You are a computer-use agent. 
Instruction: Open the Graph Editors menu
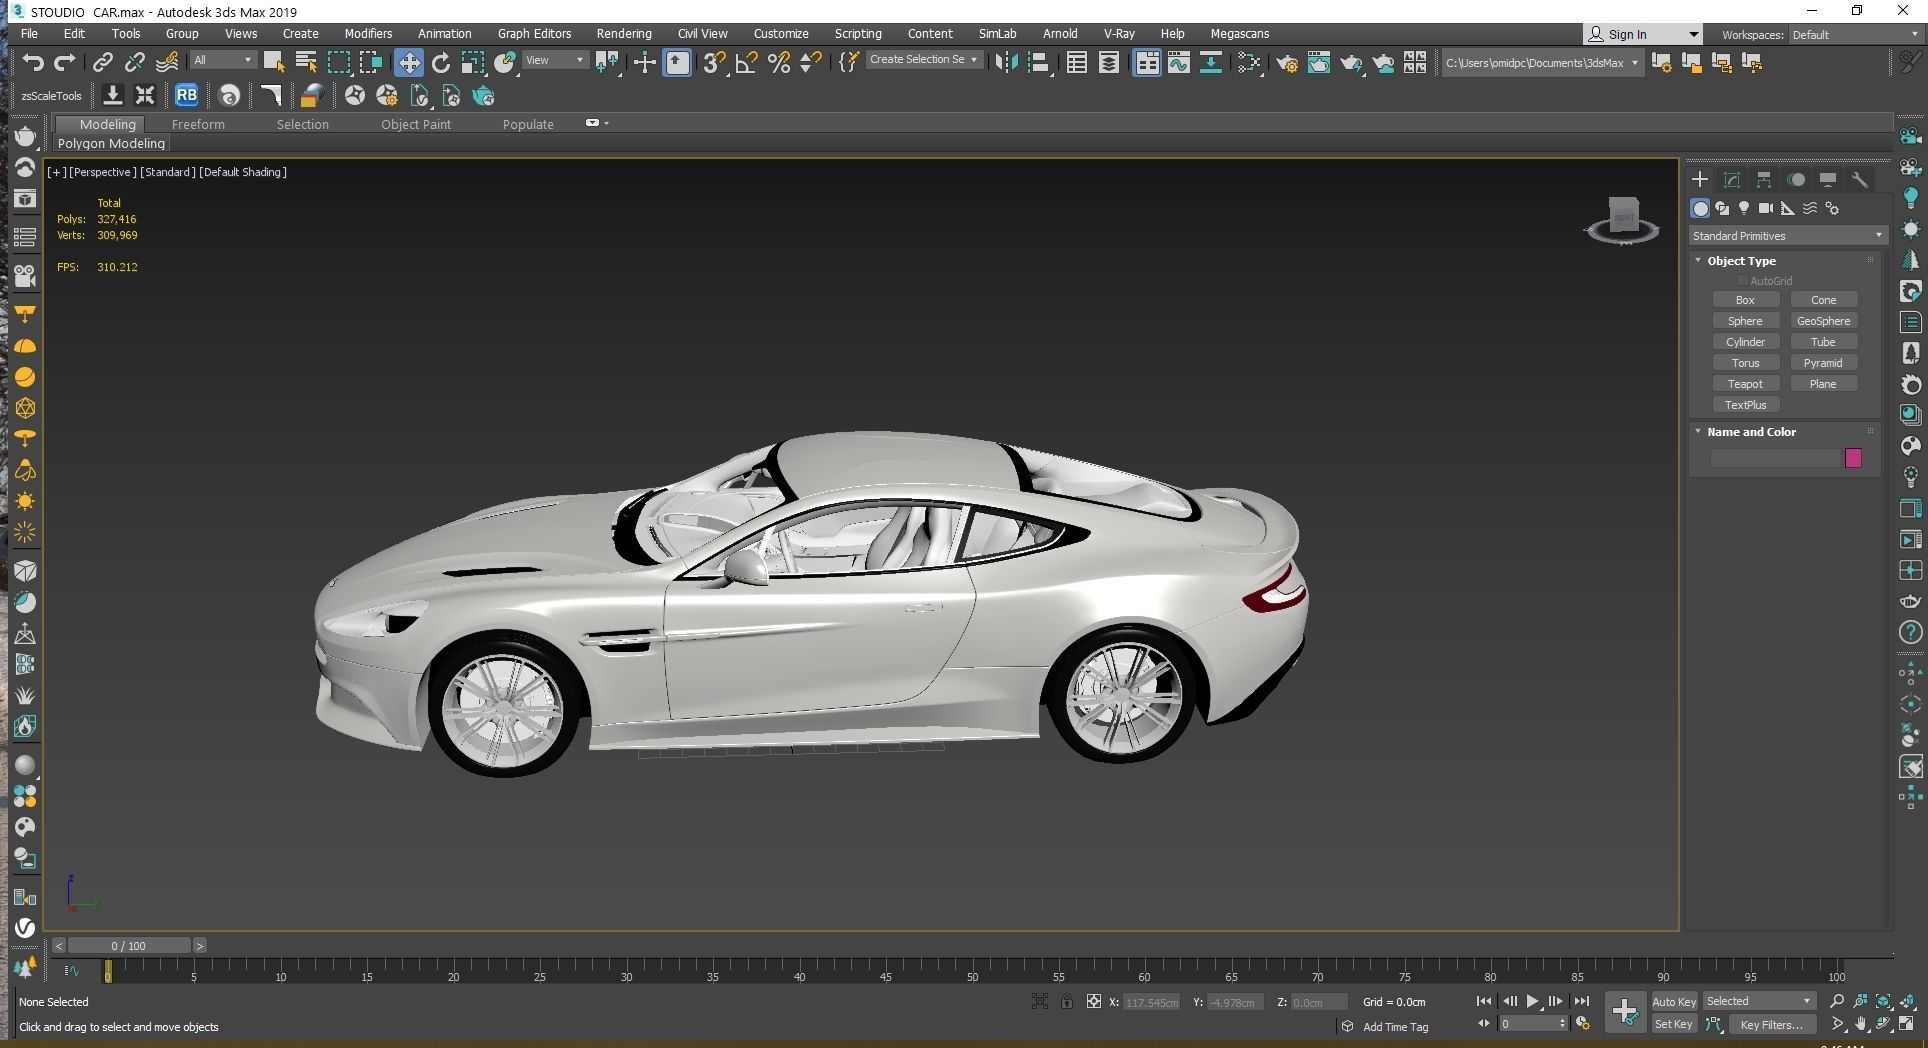click(x=534, y=34)
